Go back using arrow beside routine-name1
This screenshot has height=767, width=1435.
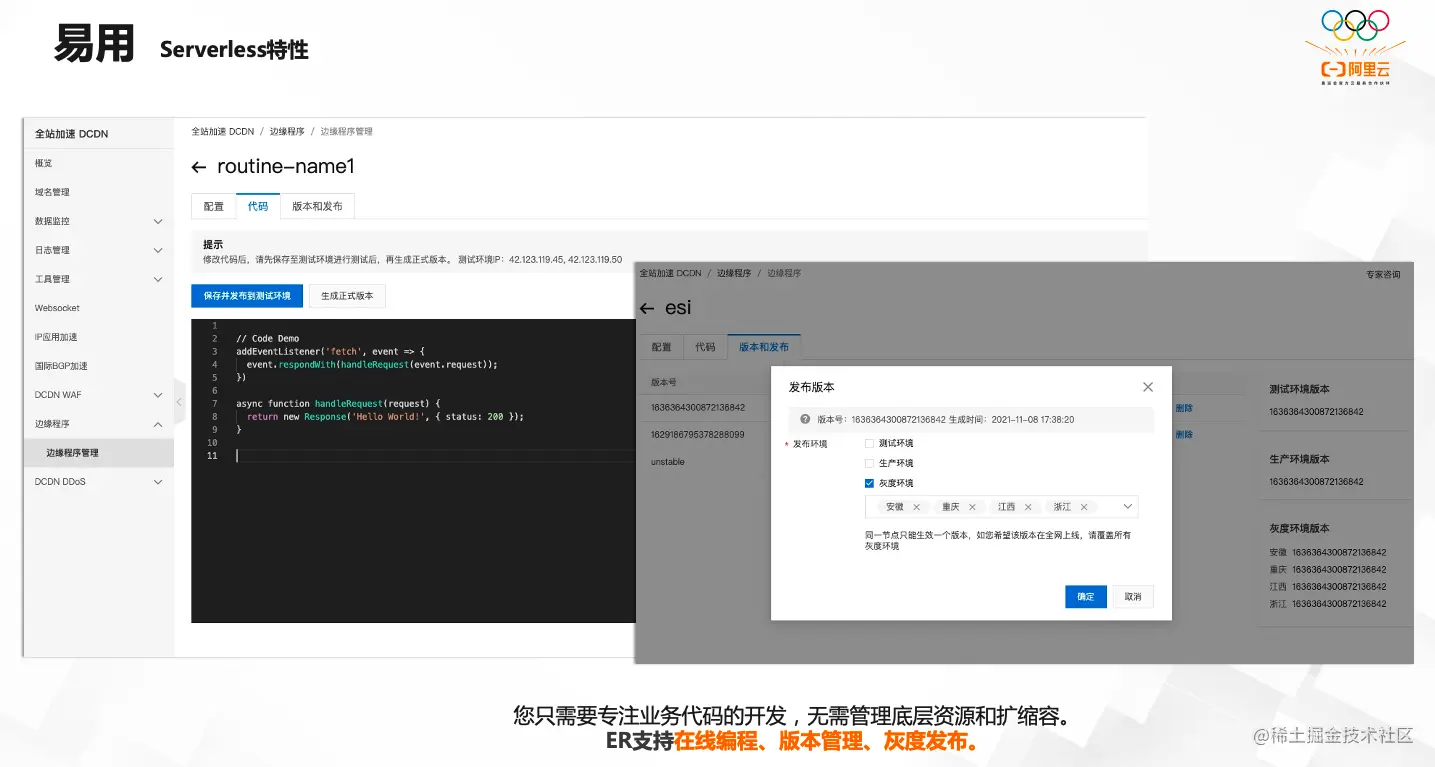click(199, 167)
